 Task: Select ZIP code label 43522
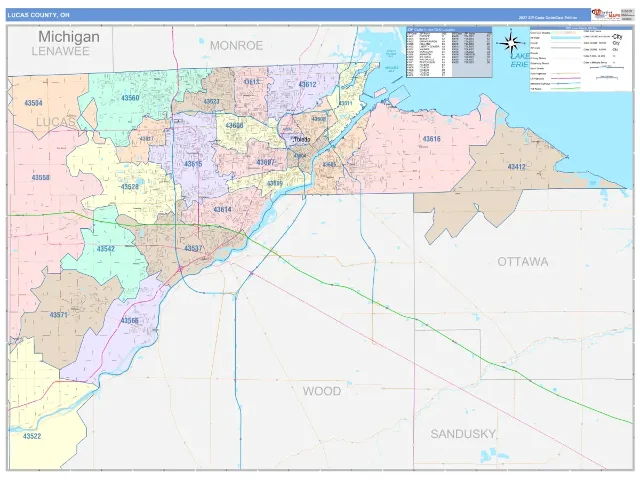(32, 436)
